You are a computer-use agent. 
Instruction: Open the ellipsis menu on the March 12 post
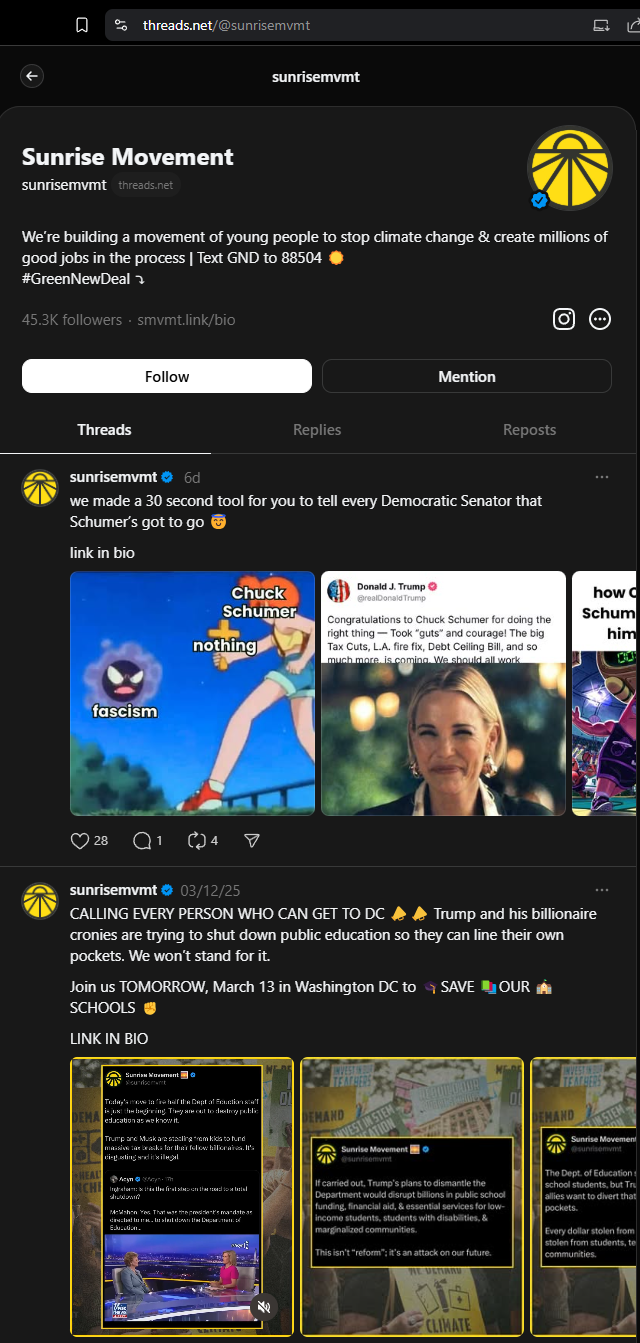pos(602,888)
